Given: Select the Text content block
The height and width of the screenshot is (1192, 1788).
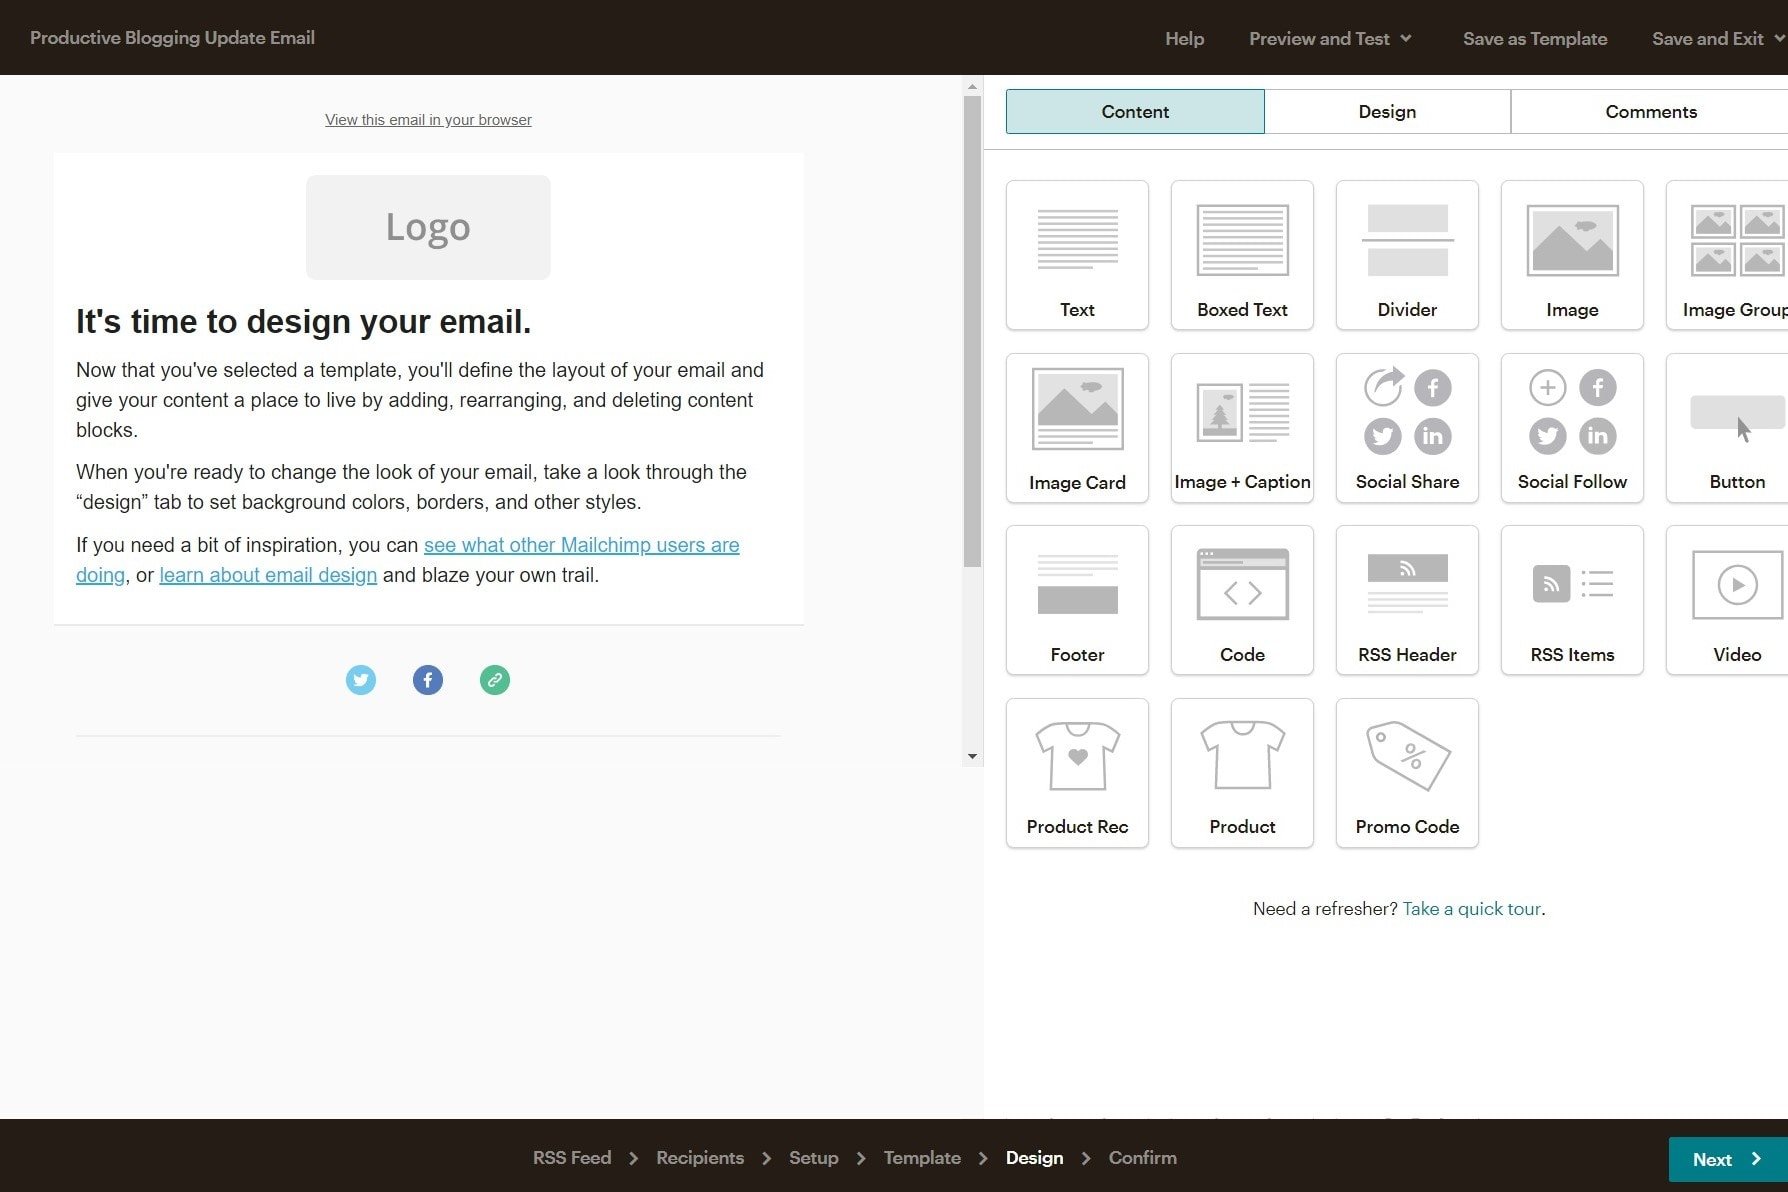Looking at the screenshot, I should pyautogui.click(x=1077, y=255).
